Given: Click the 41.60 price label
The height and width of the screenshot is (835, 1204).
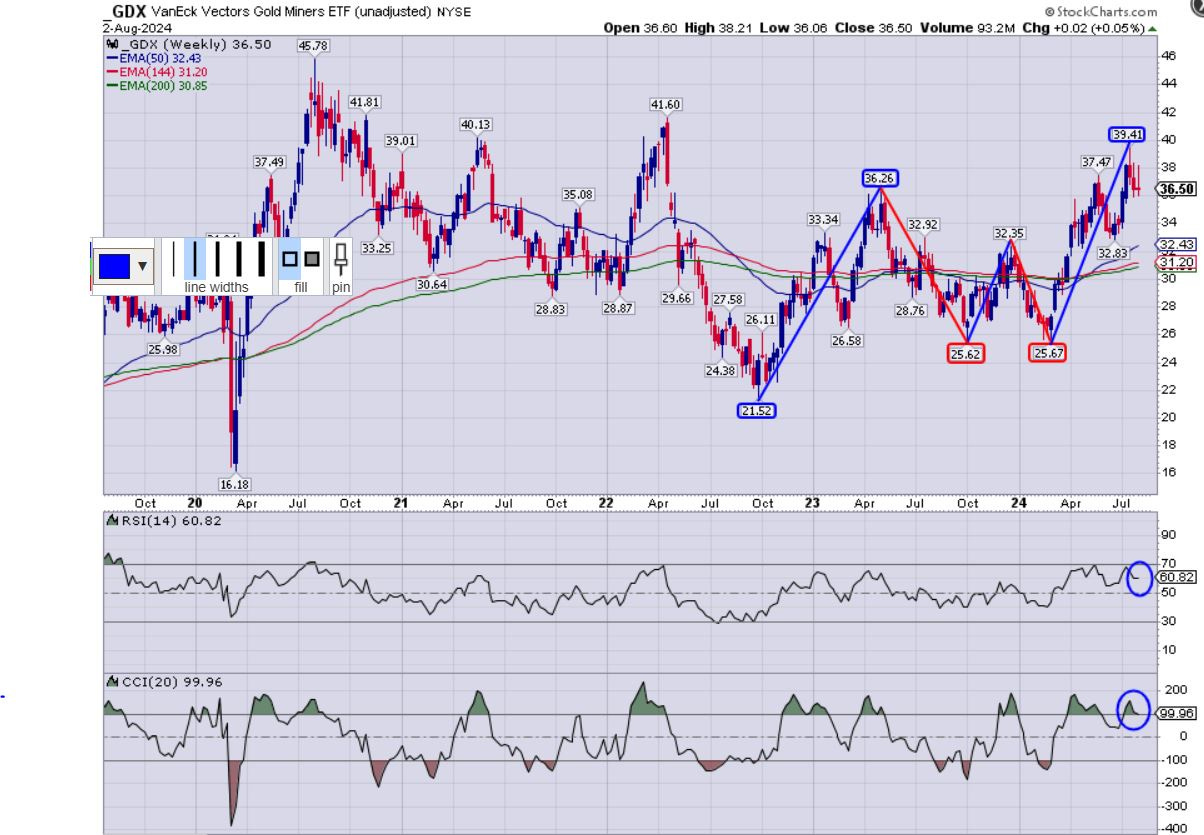Looking at the screenshot, I should coord(665,104).
